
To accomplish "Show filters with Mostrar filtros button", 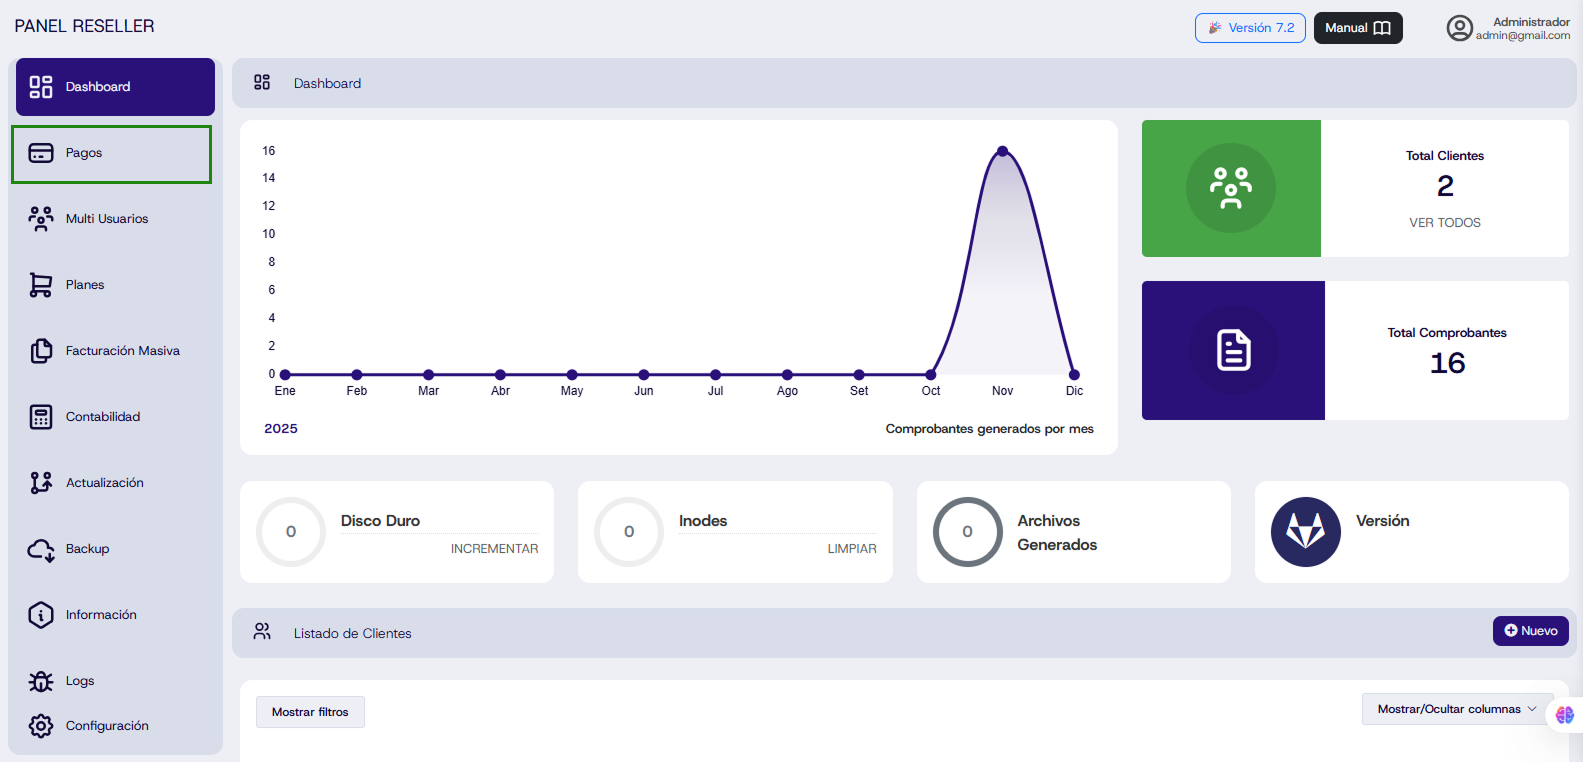I will pos(310,712).
